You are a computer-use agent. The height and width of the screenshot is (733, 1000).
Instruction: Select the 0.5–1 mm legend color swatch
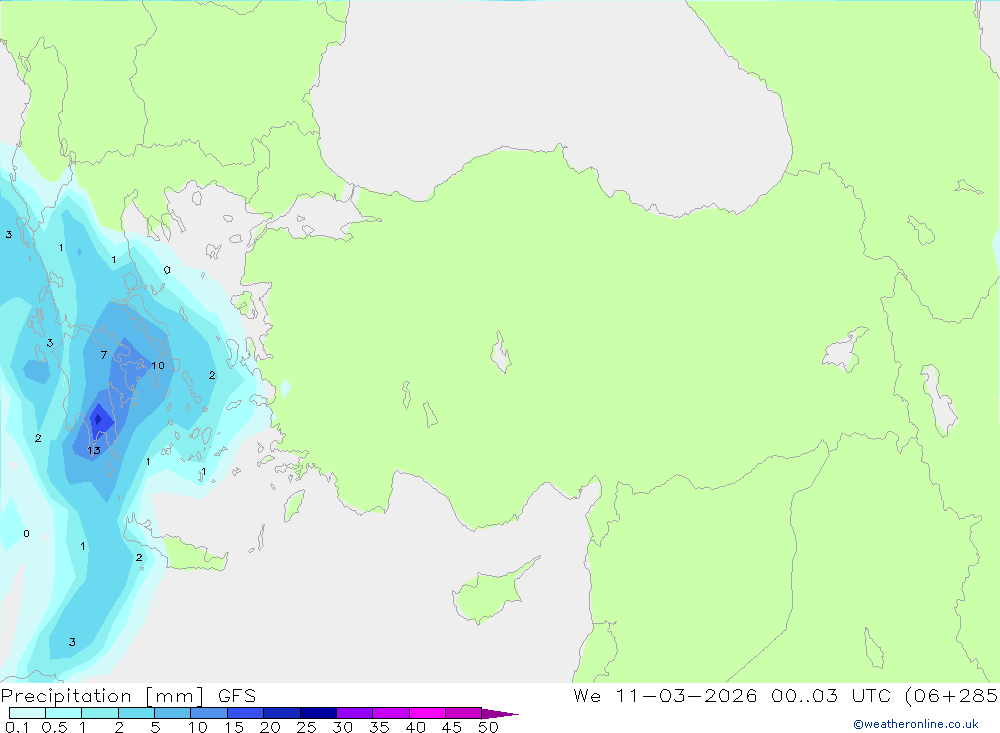click(63, 713)
